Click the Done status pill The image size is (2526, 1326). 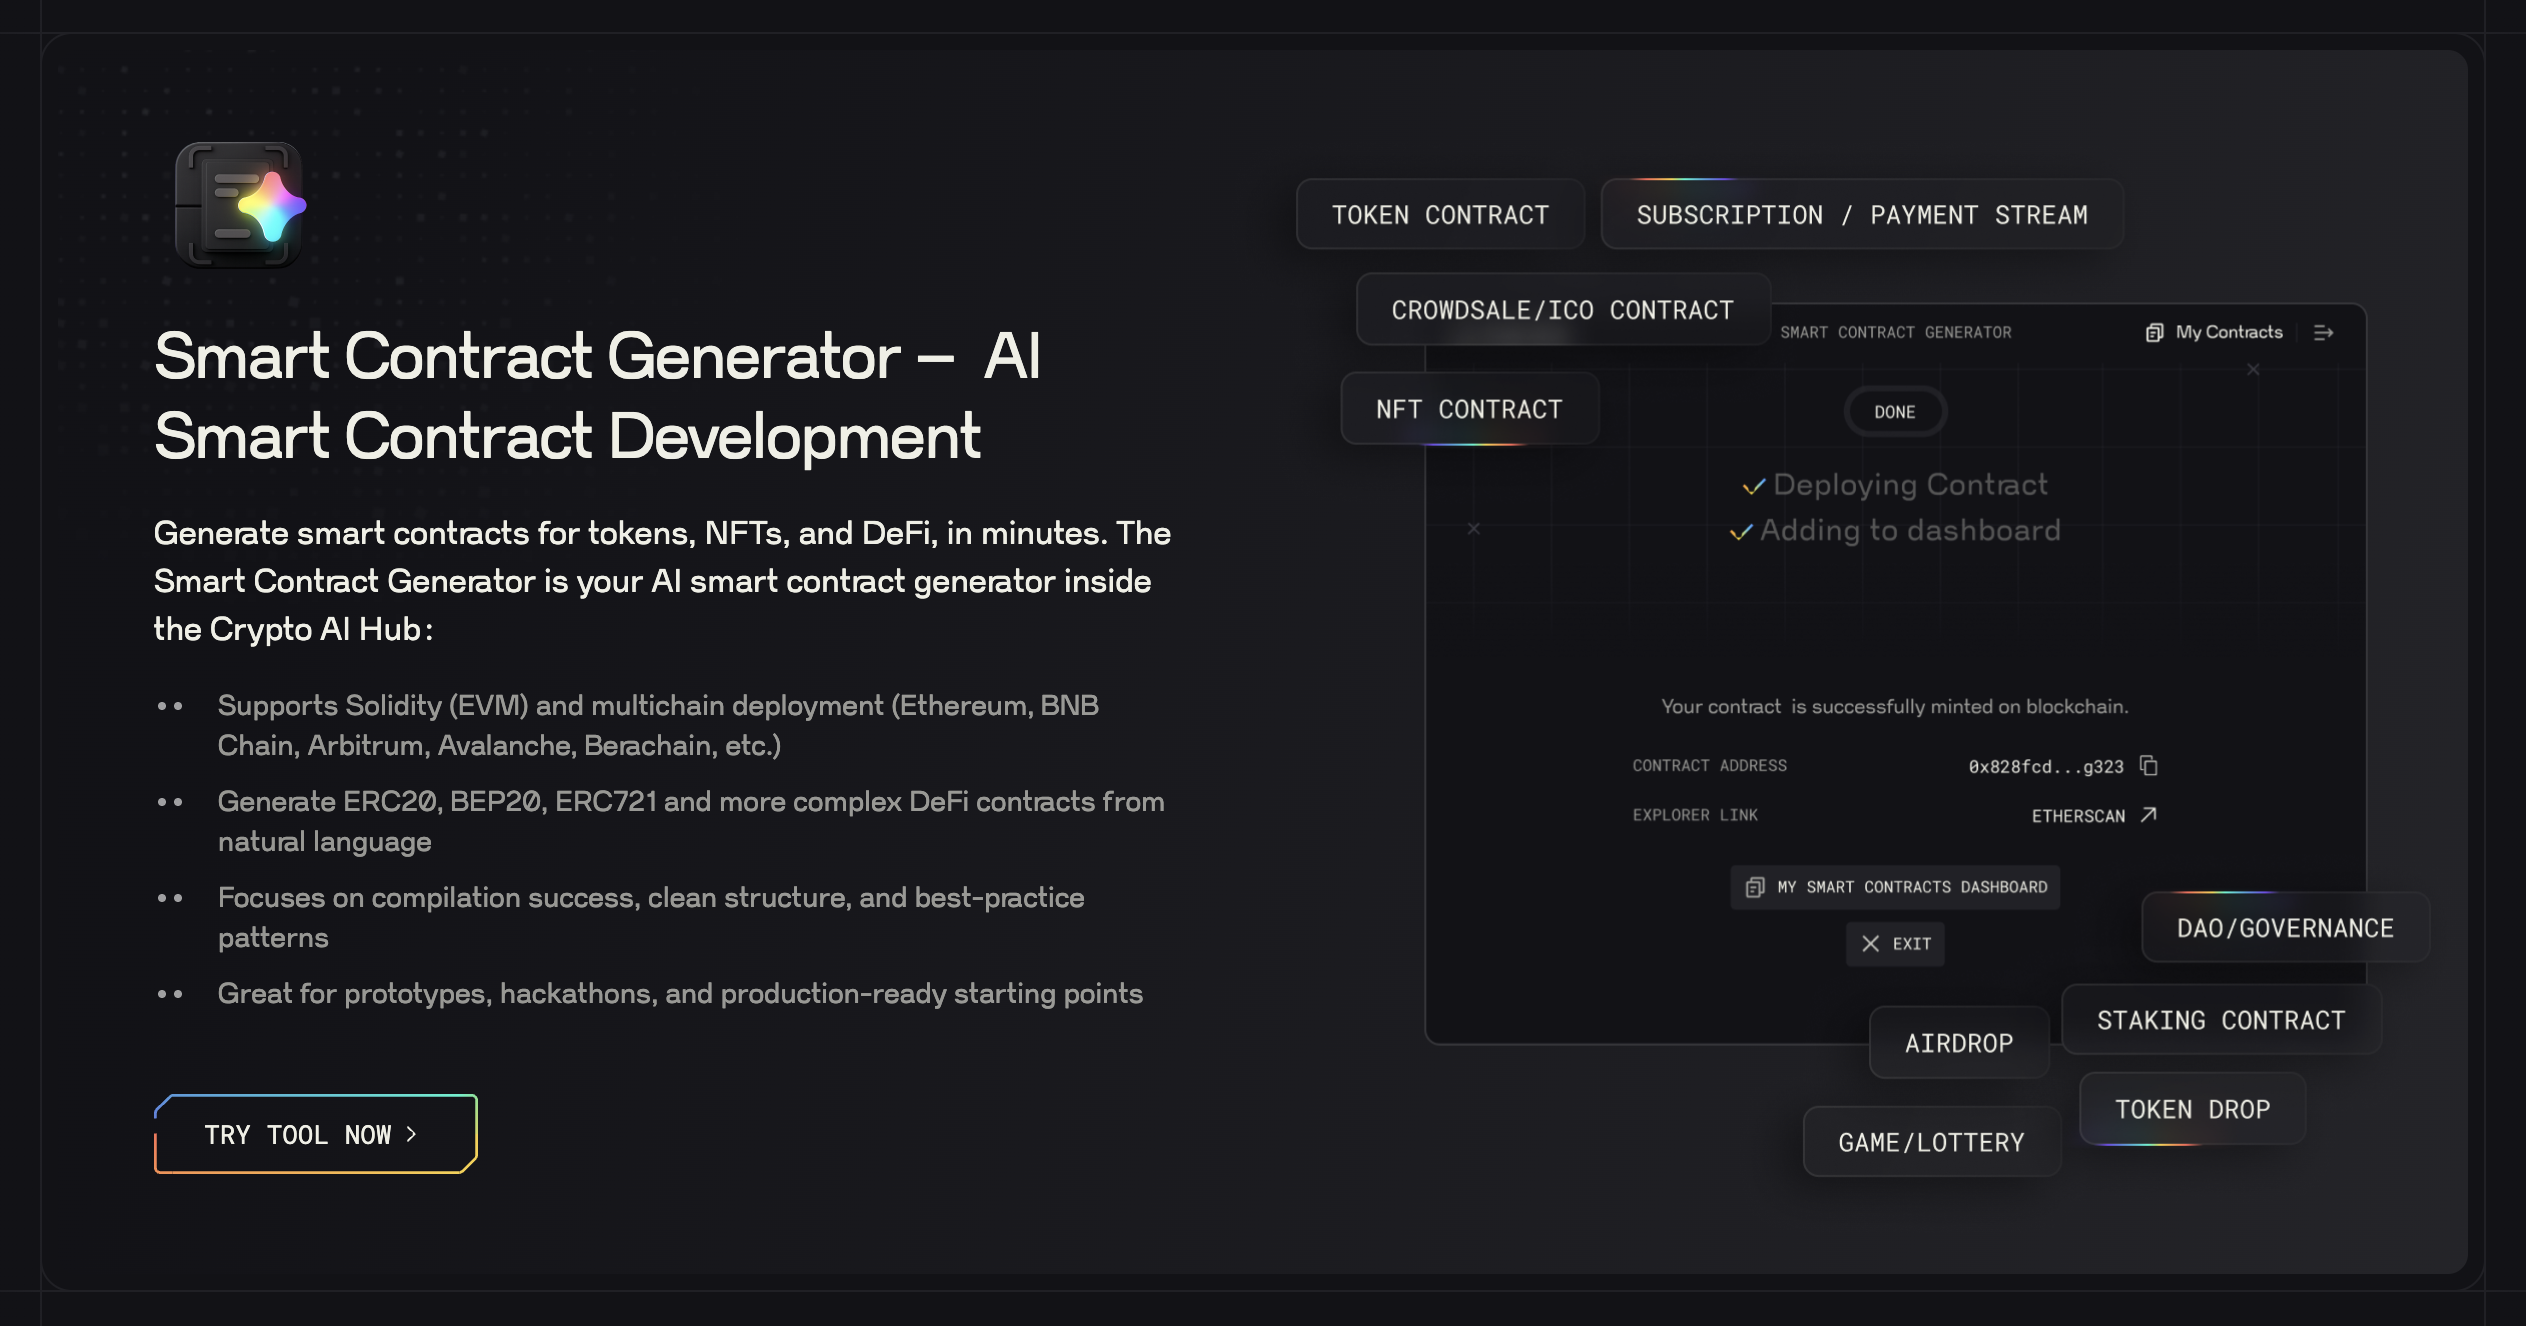click(x=1894, y=412)
